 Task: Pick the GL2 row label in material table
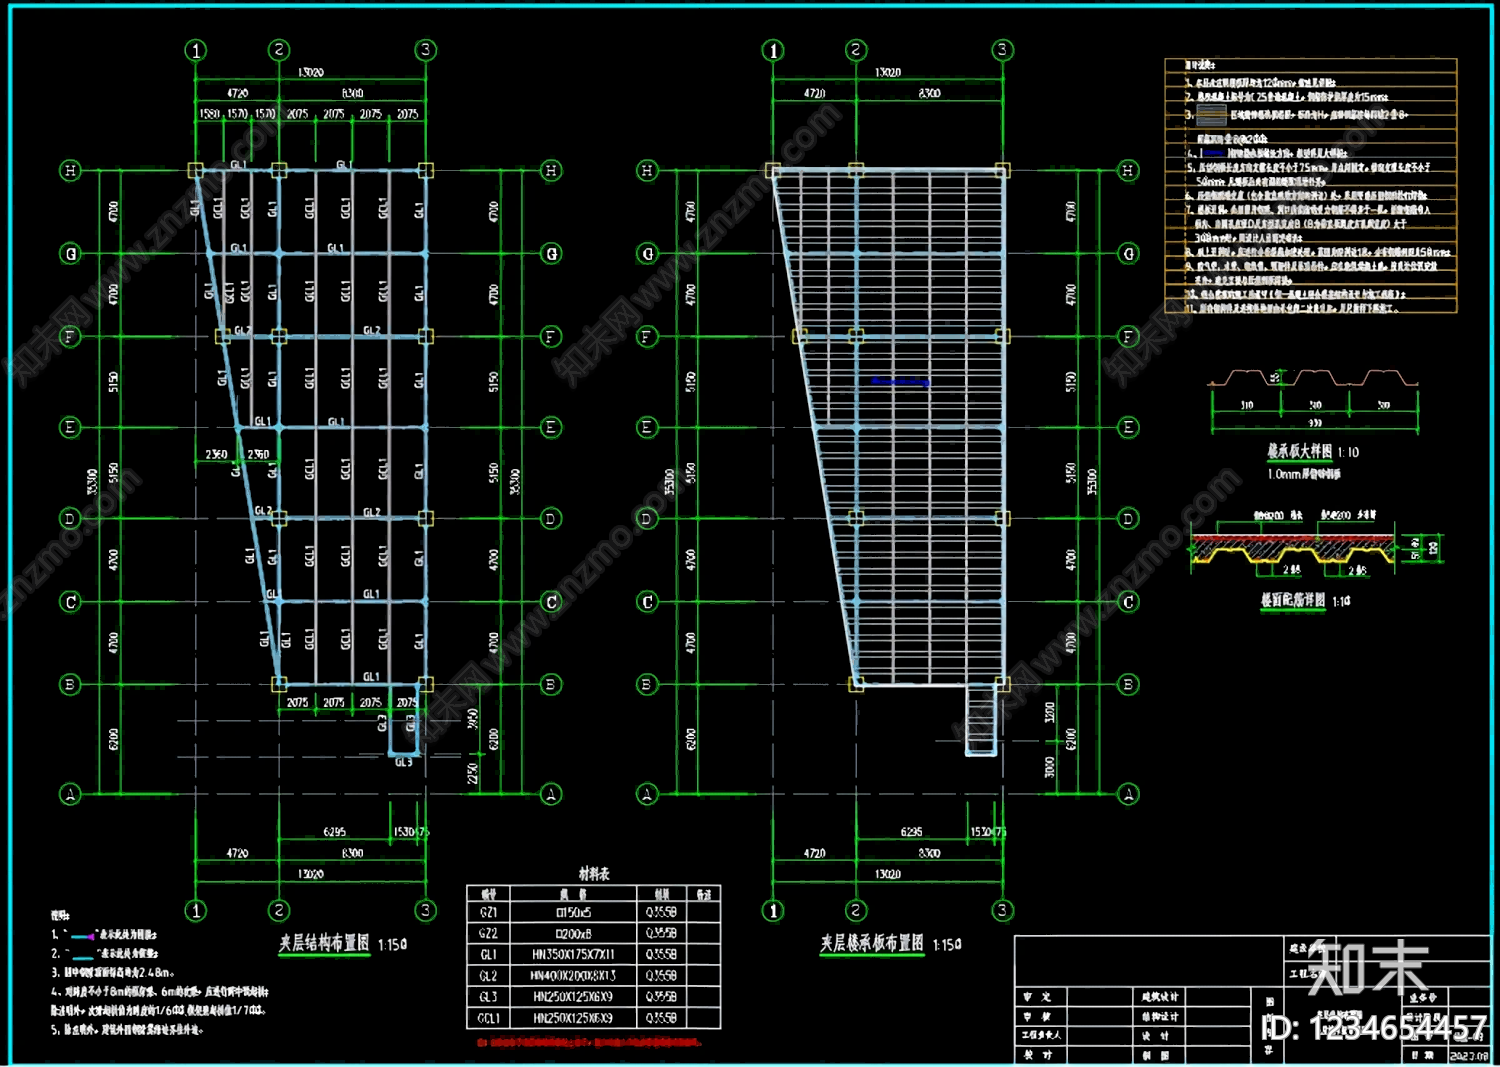tap(488, 976)
